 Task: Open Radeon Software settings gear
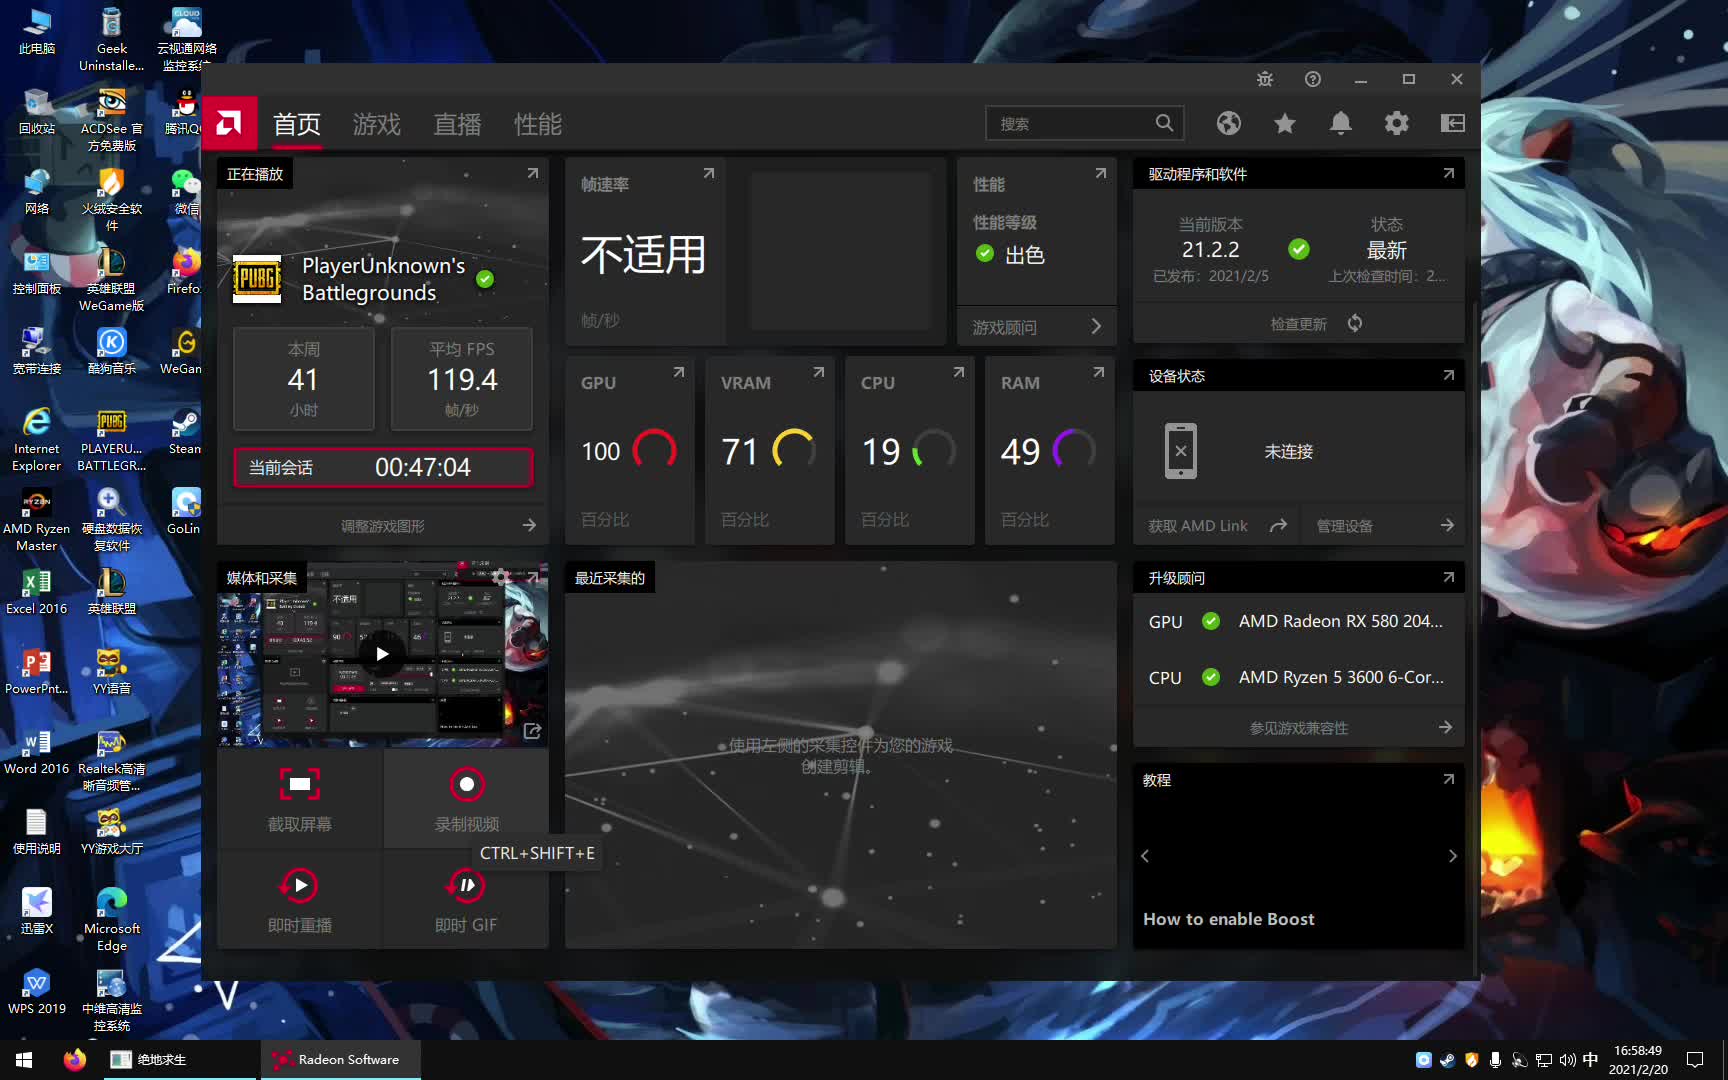[1396, 123]
